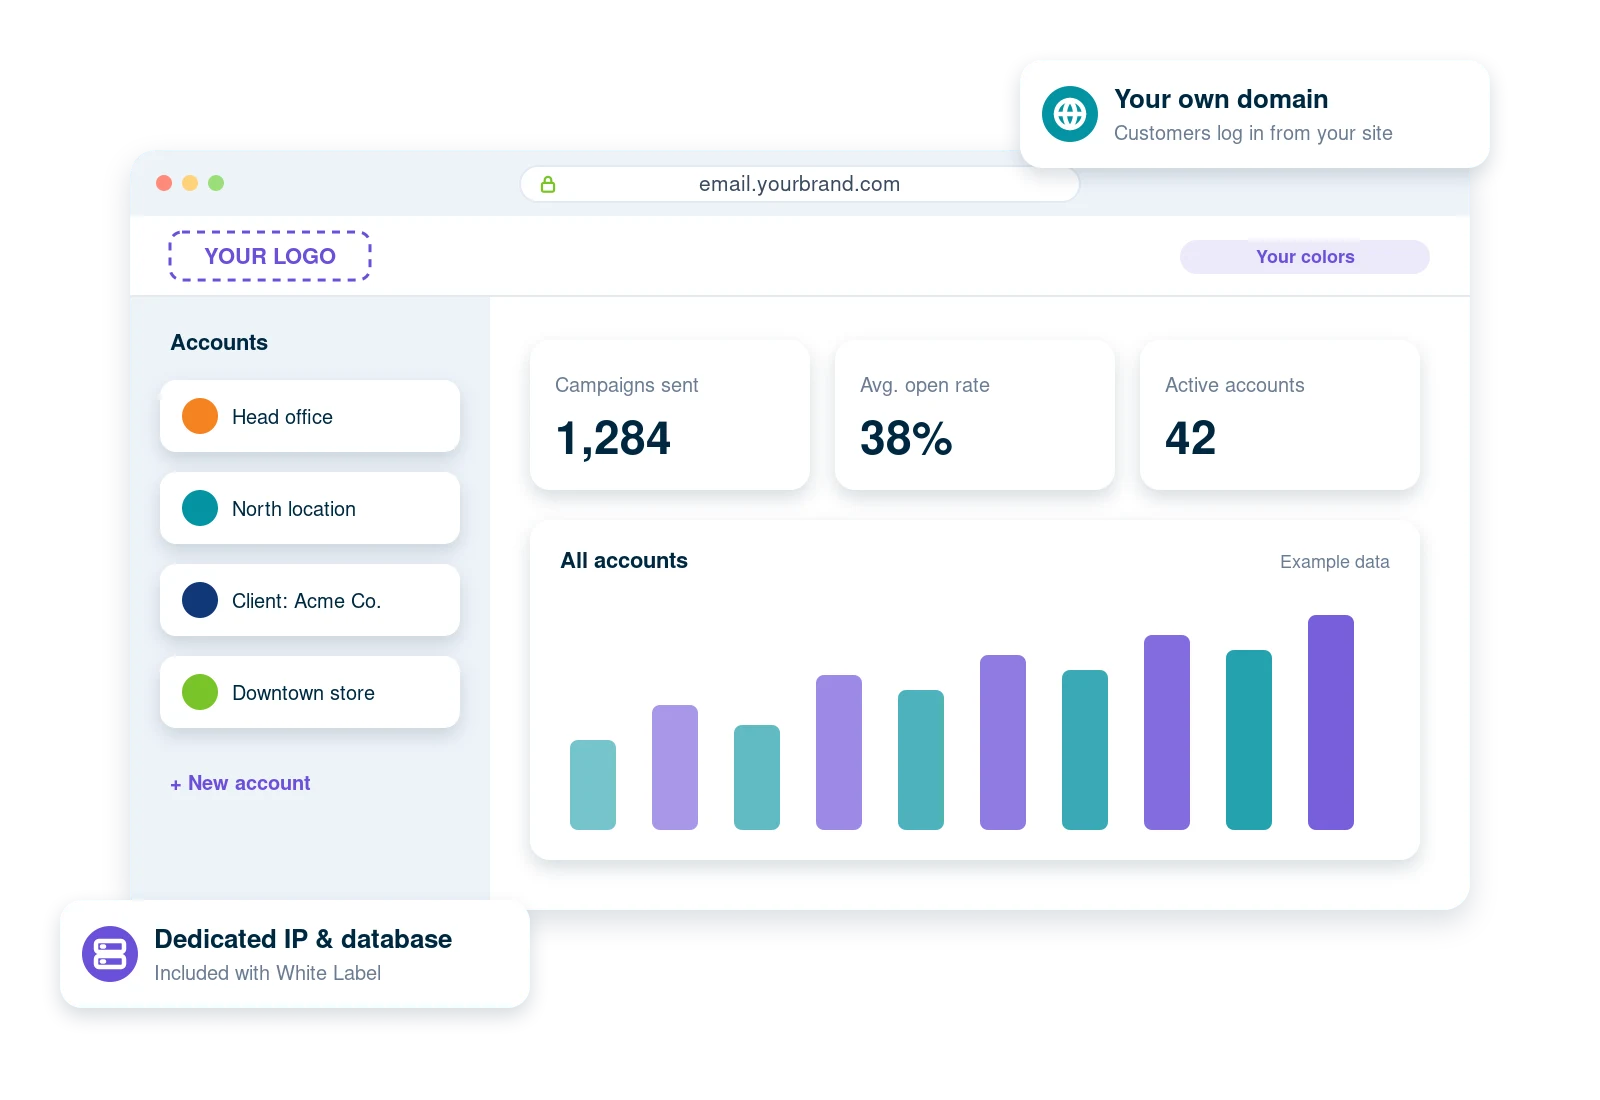Image resolution: width=1600 pixels, height=1100 pixels.
Task: Open the Head office account
Action: coord(310,416)
